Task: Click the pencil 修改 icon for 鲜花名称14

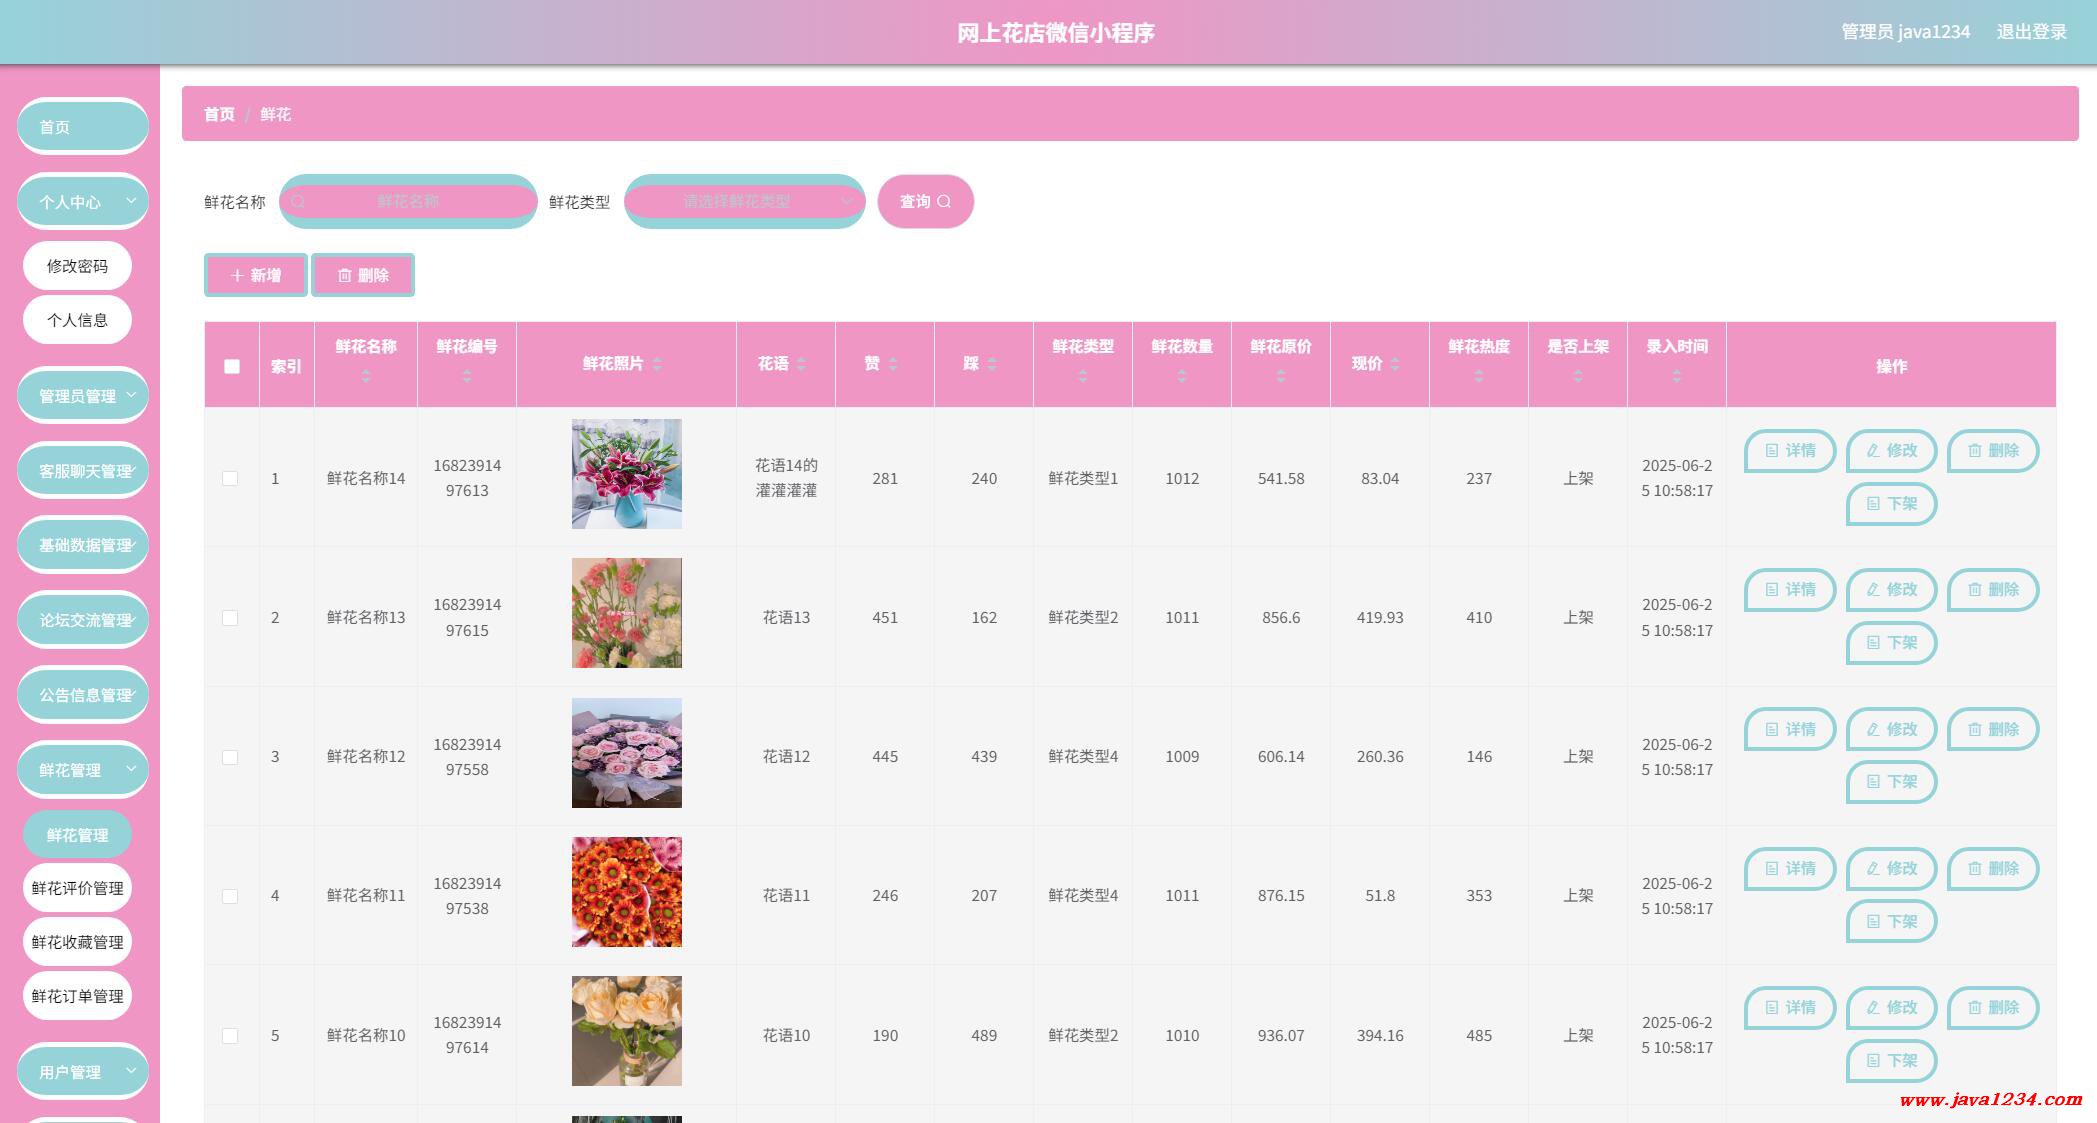Action: tap(1873, 451)
